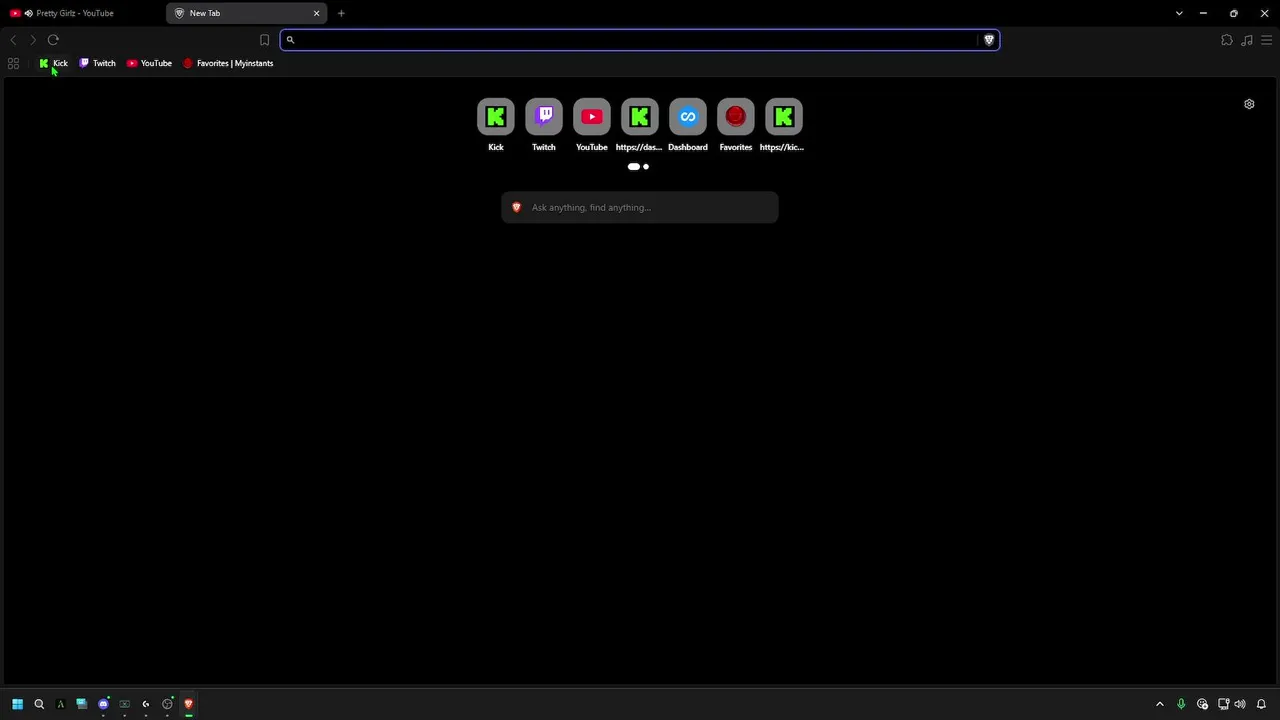Open Twitch bookmark in bookmarks bar
This screenshot has width=1280, height=720.
coord(97,63)
